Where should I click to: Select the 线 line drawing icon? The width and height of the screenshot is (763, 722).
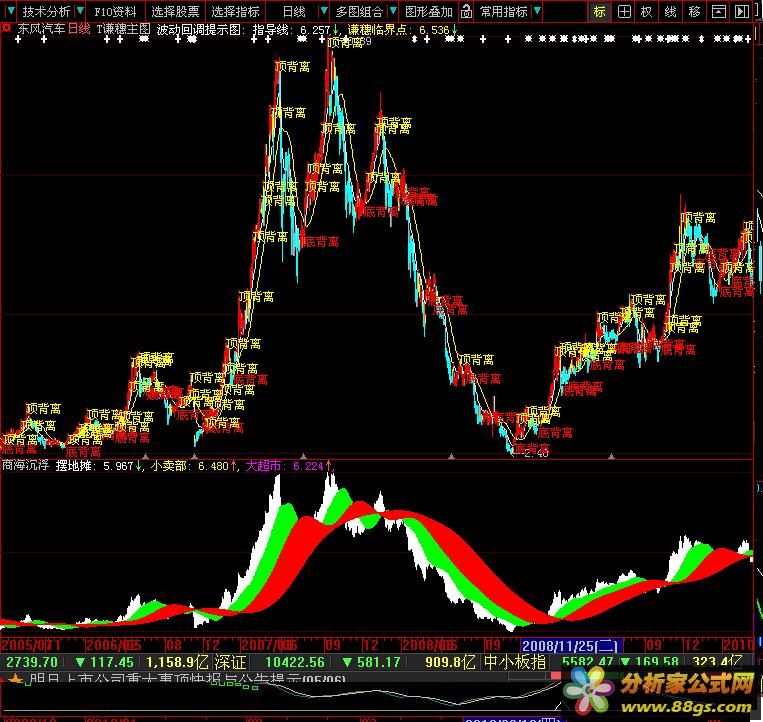pos(671,12)
